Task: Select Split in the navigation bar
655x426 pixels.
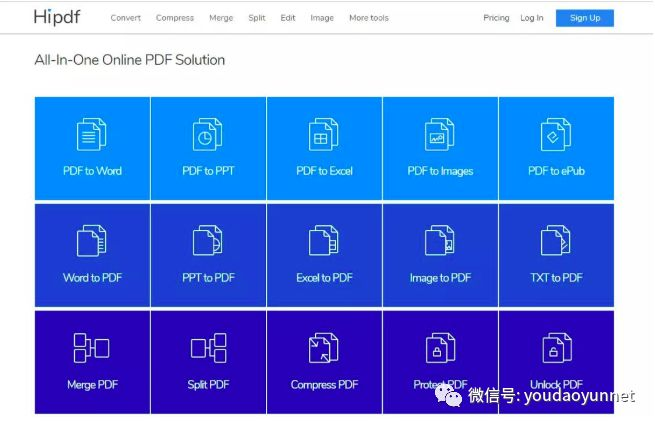Action: point(256,18)
